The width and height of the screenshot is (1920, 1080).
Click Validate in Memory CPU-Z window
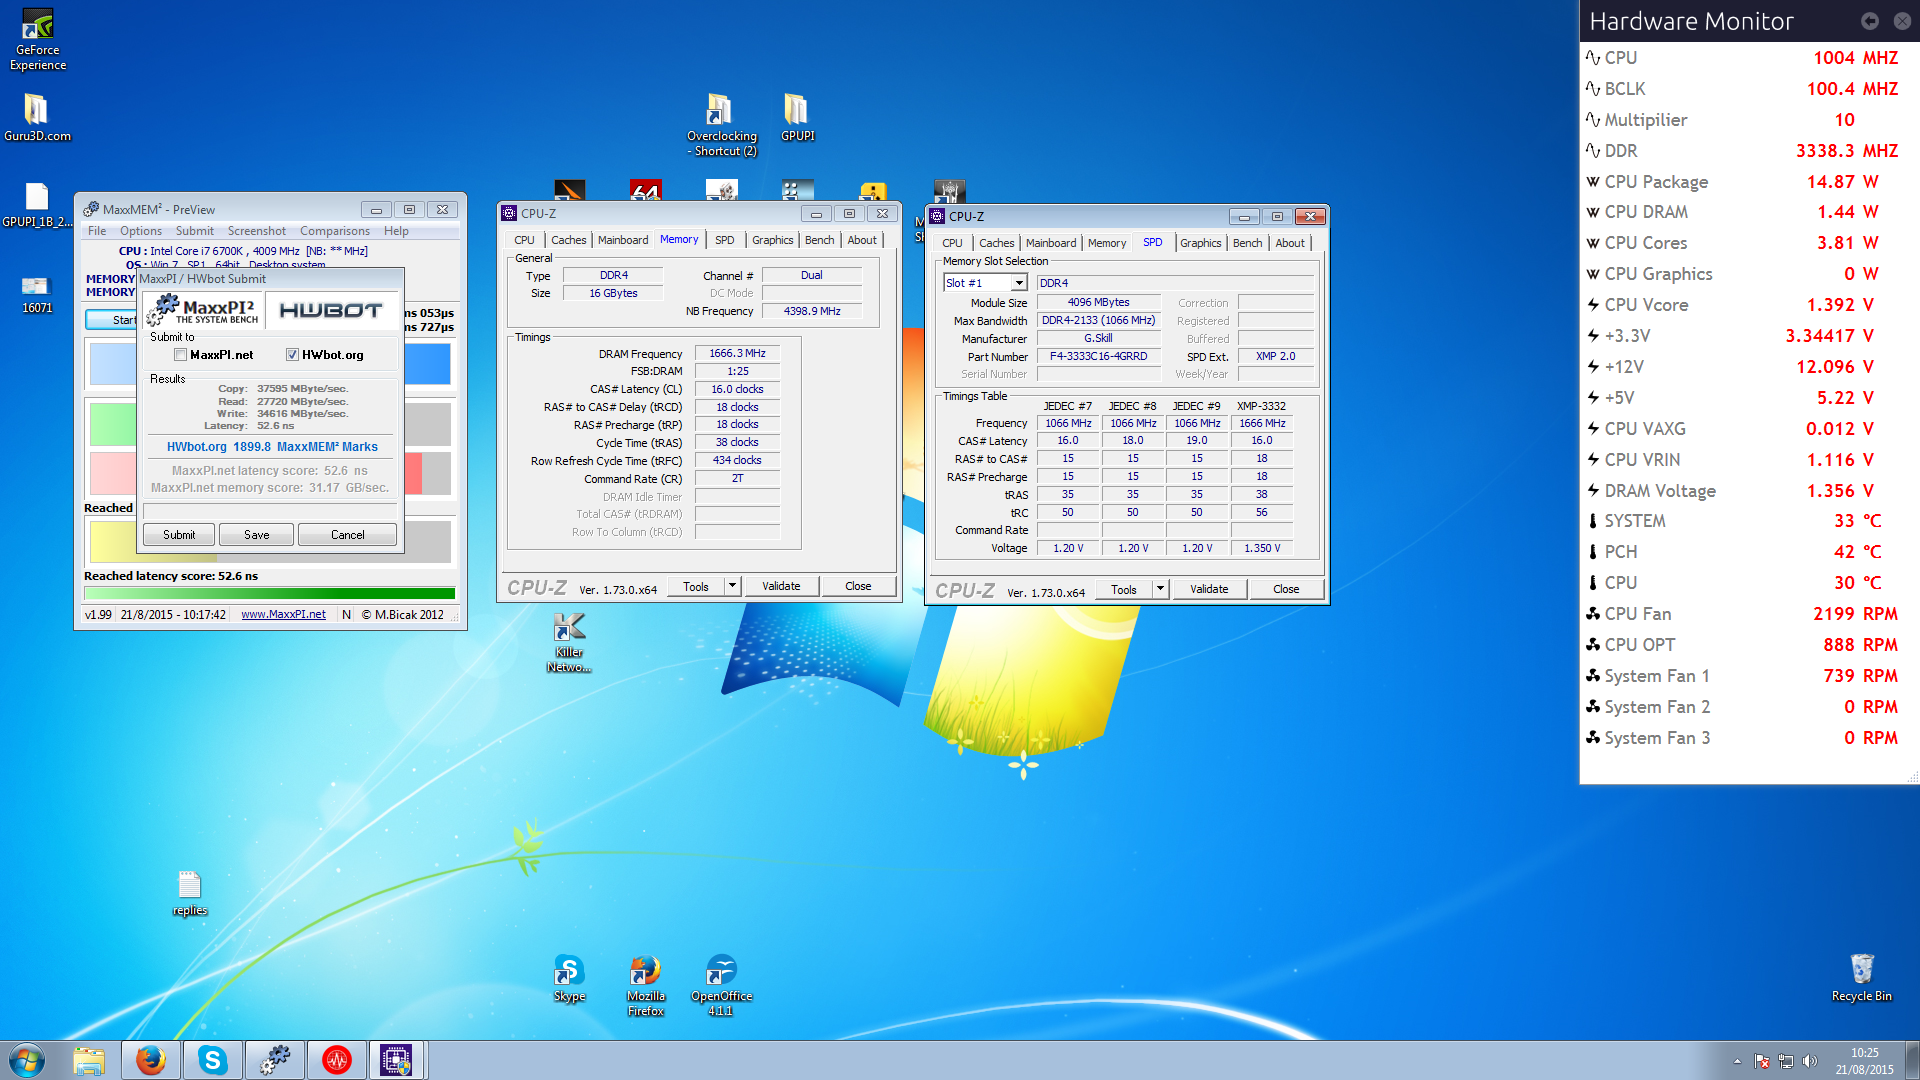pyautogui.click(x=781, y=586)
